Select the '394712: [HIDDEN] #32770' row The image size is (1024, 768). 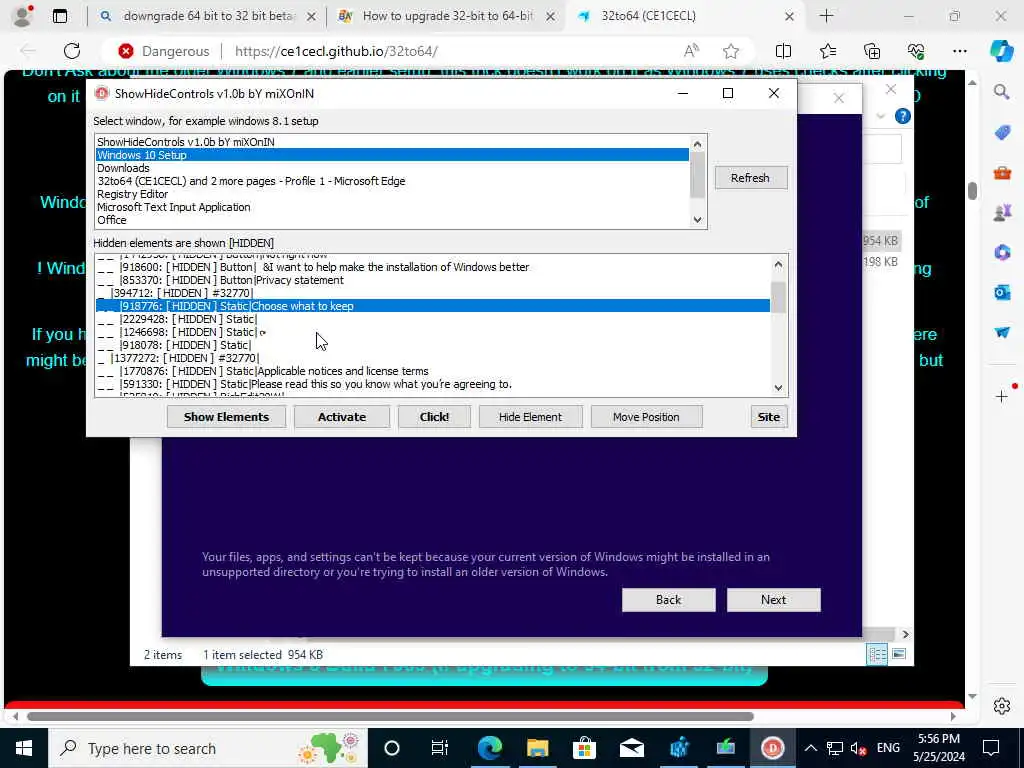[x=432, y=293]
